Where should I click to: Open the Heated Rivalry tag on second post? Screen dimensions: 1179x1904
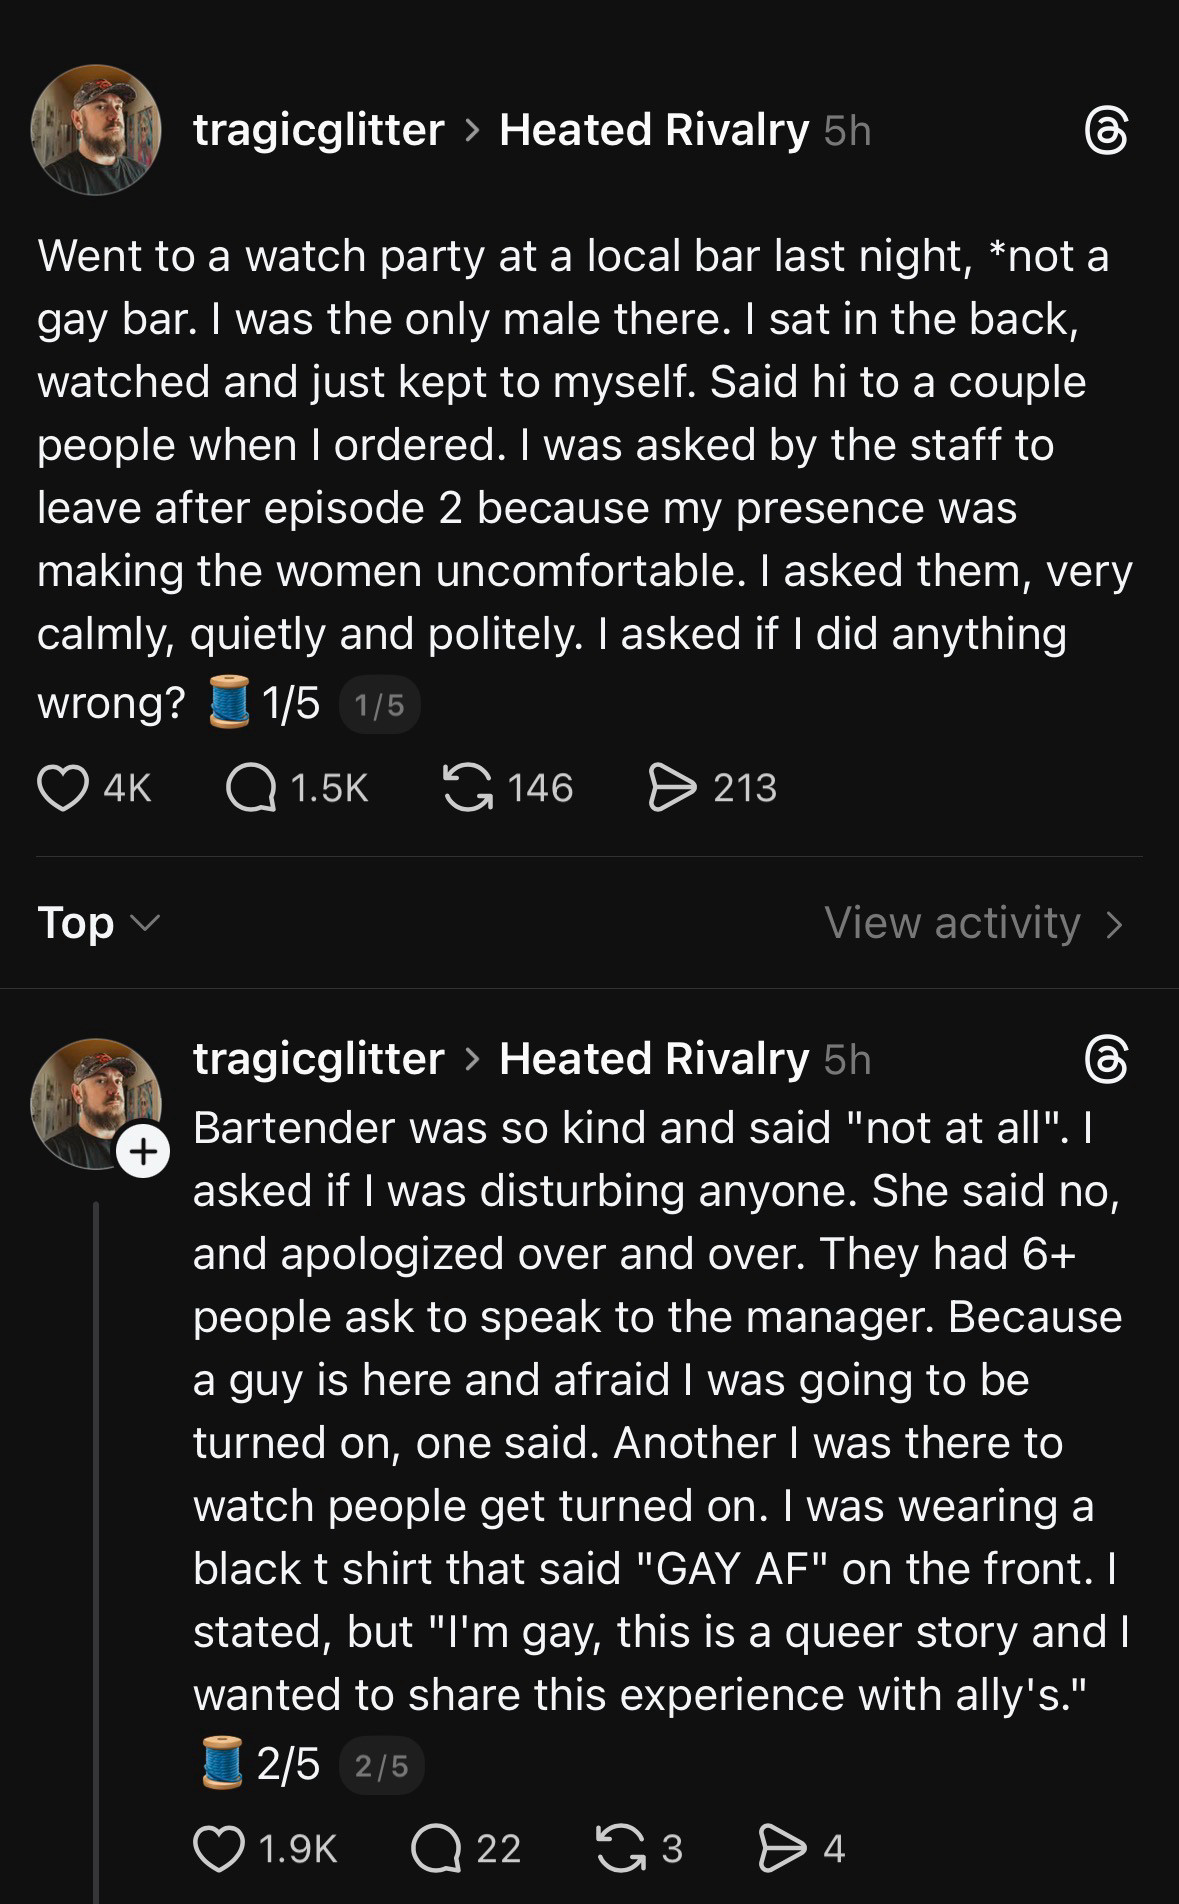(654, 1058)
